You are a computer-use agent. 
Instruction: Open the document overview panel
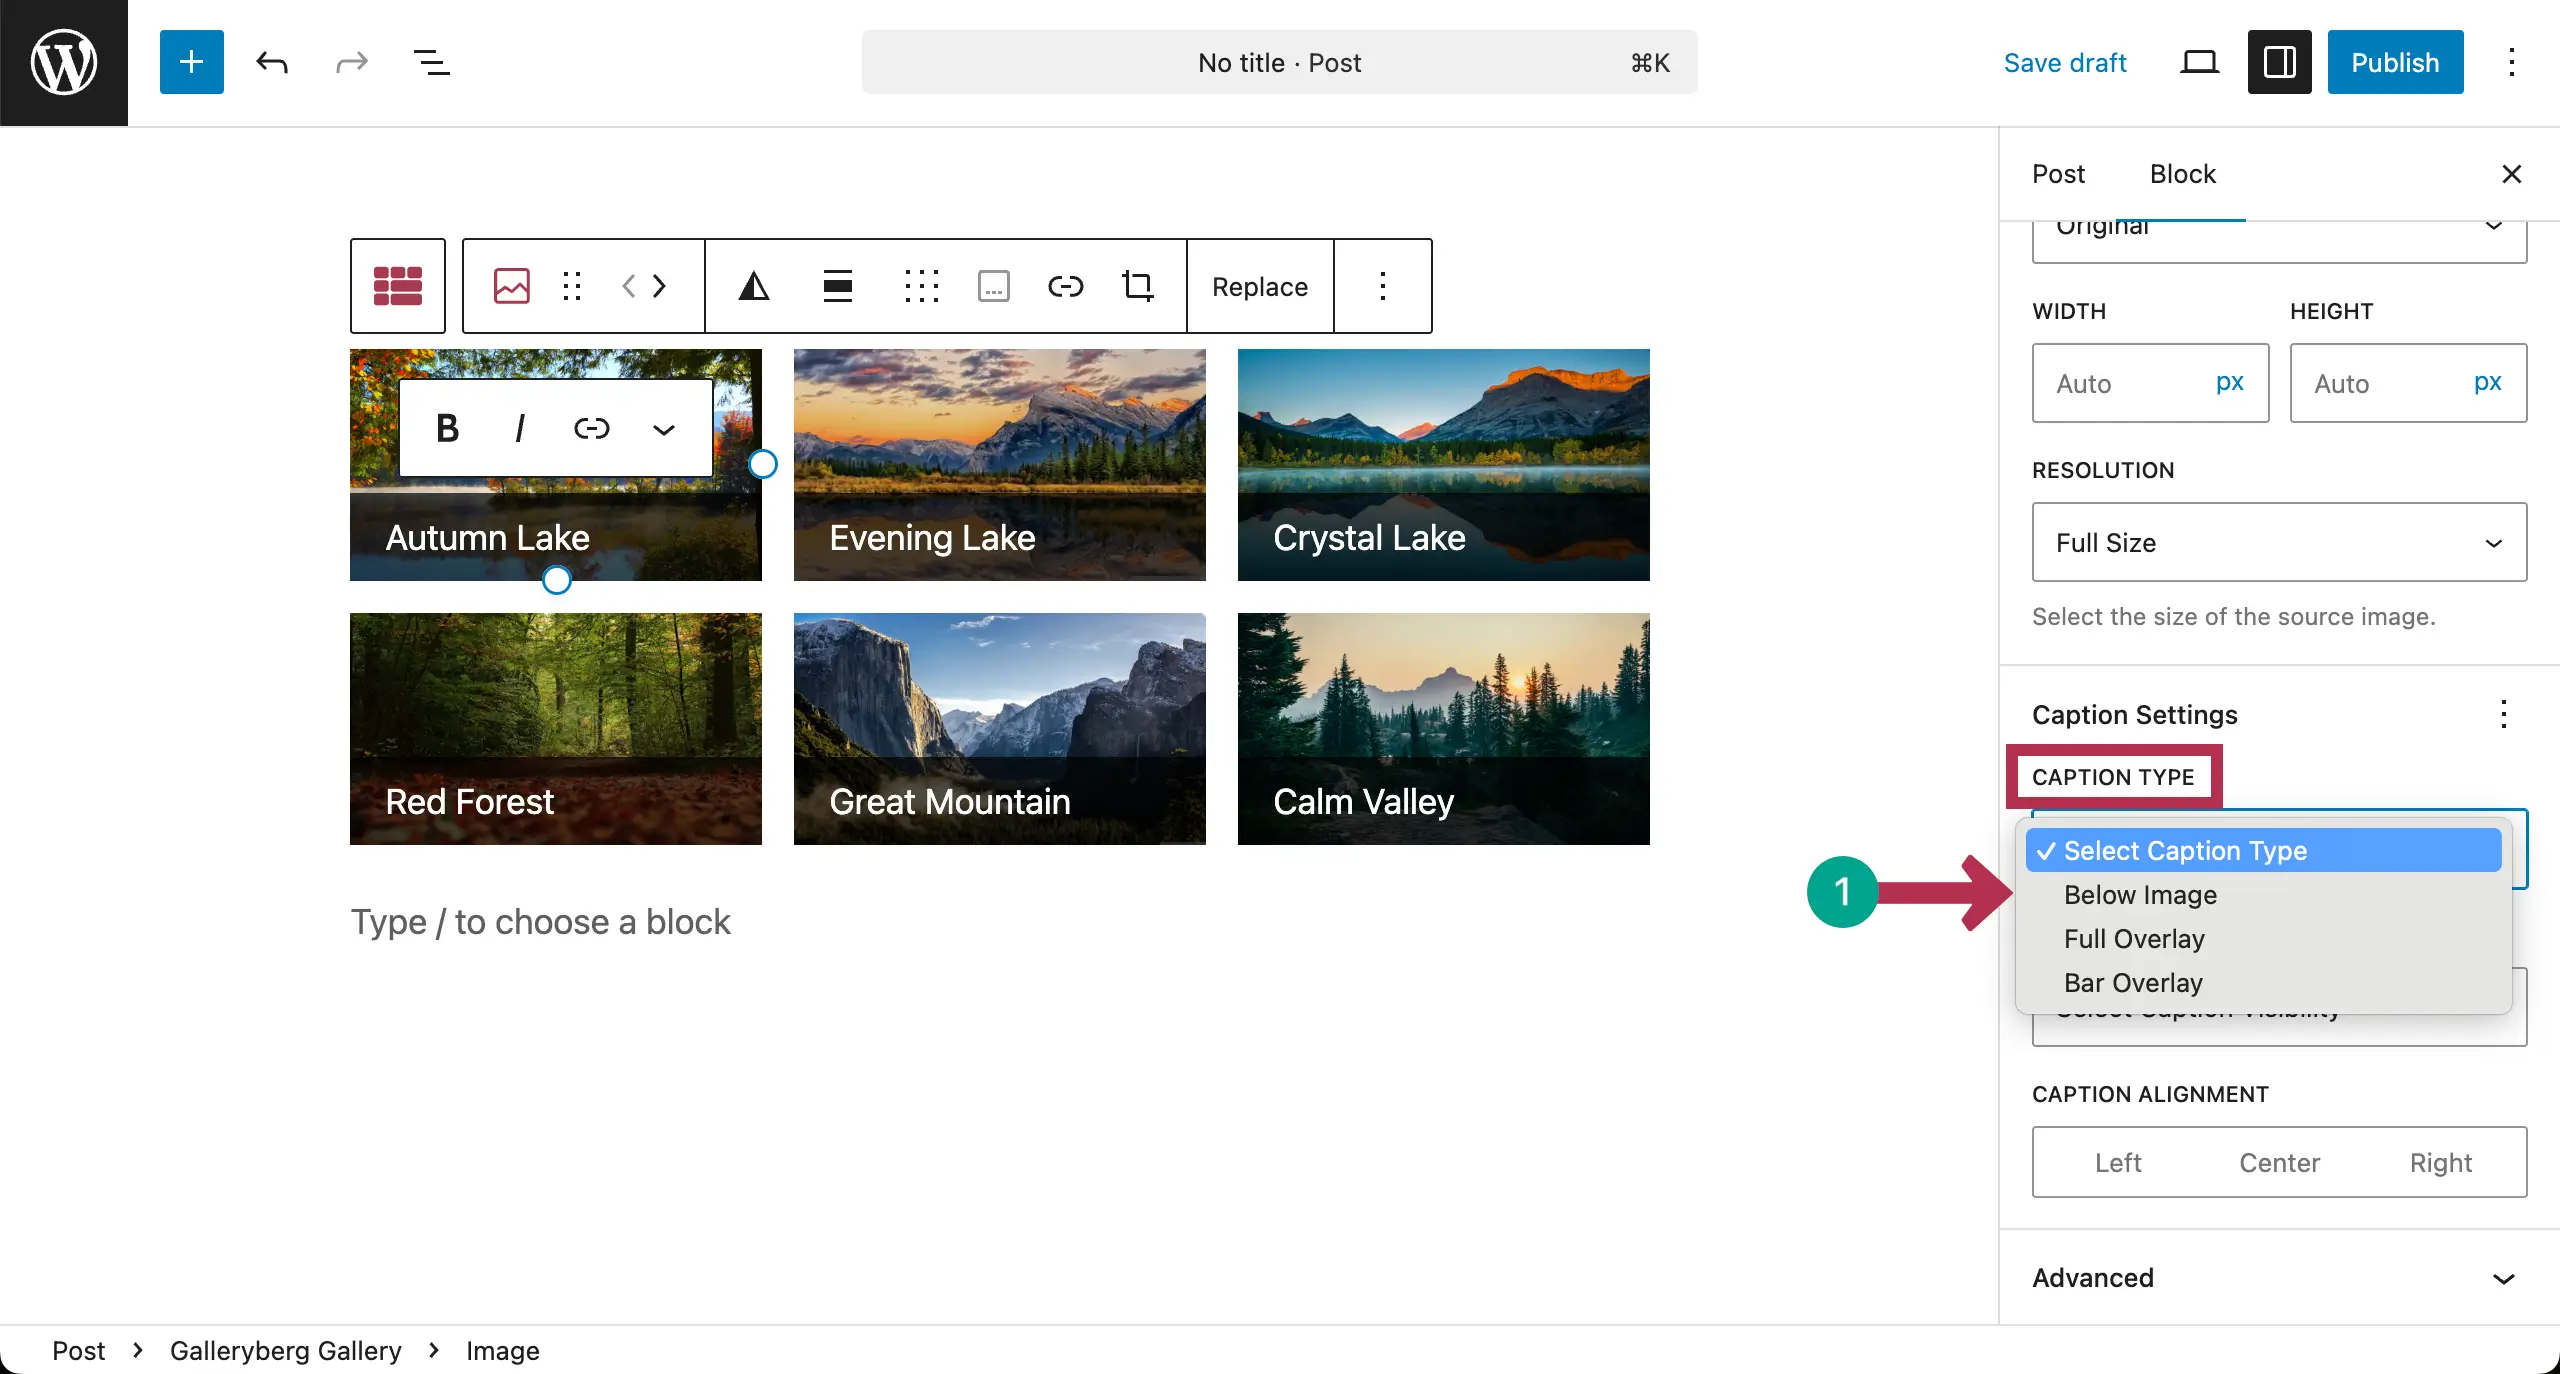[430, 62]
